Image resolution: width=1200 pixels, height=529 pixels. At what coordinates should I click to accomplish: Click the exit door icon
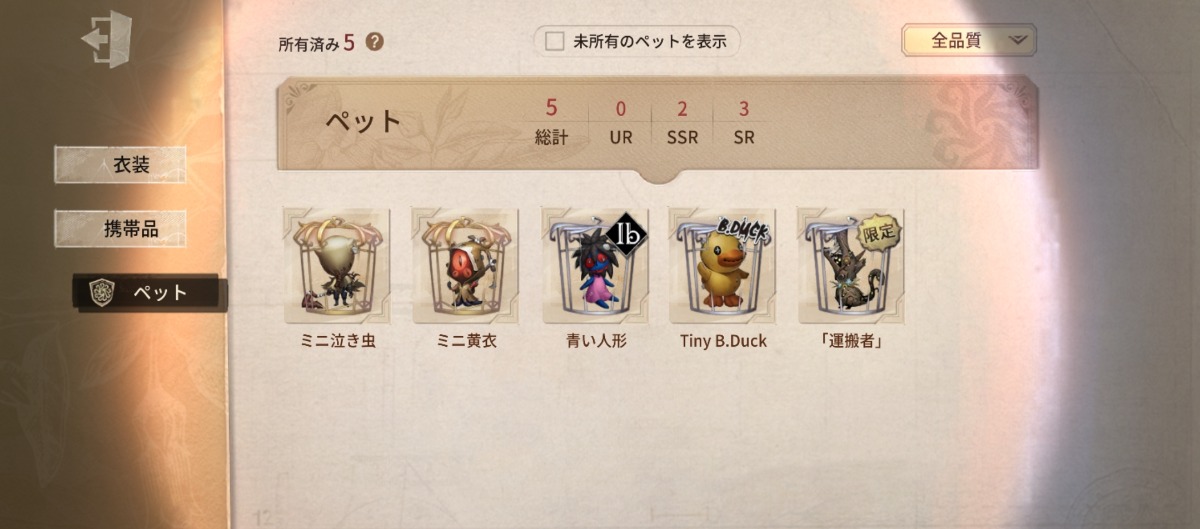pyautogui.click(x=107, y=38)
